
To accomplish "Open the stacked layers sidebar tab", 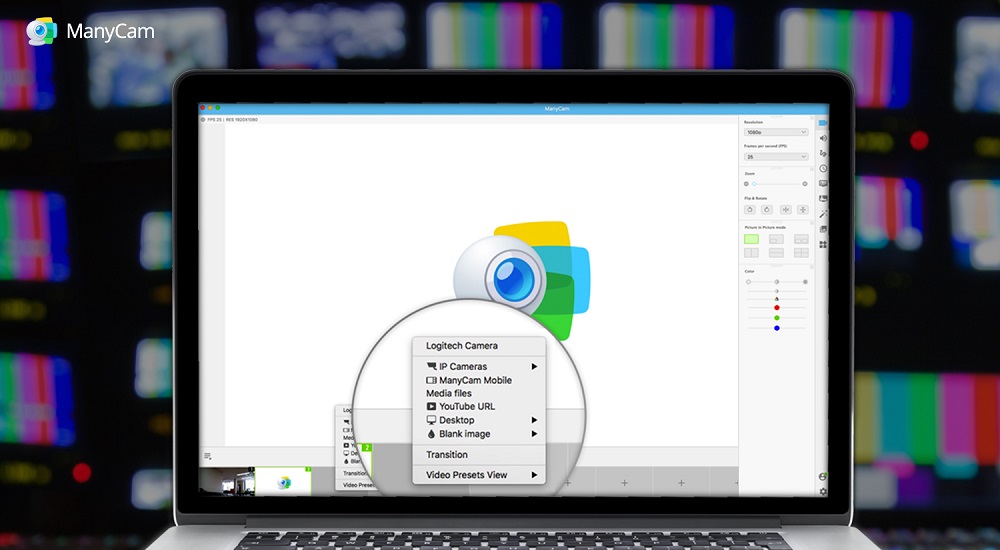I will tap(823, 229).
